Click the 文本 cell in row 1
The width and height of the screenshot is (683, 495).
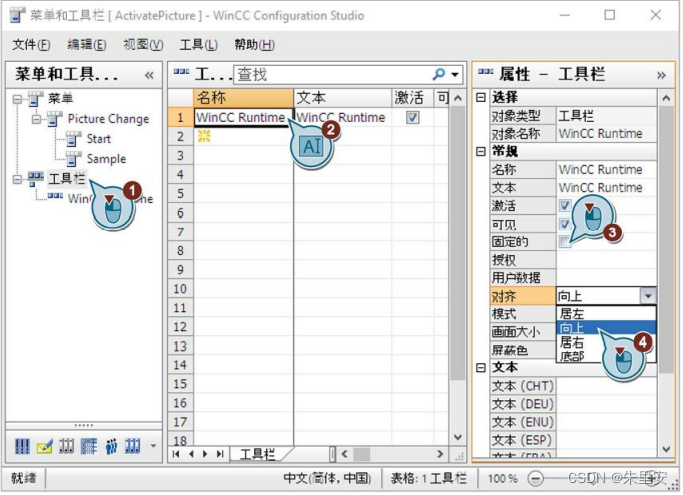343,118
